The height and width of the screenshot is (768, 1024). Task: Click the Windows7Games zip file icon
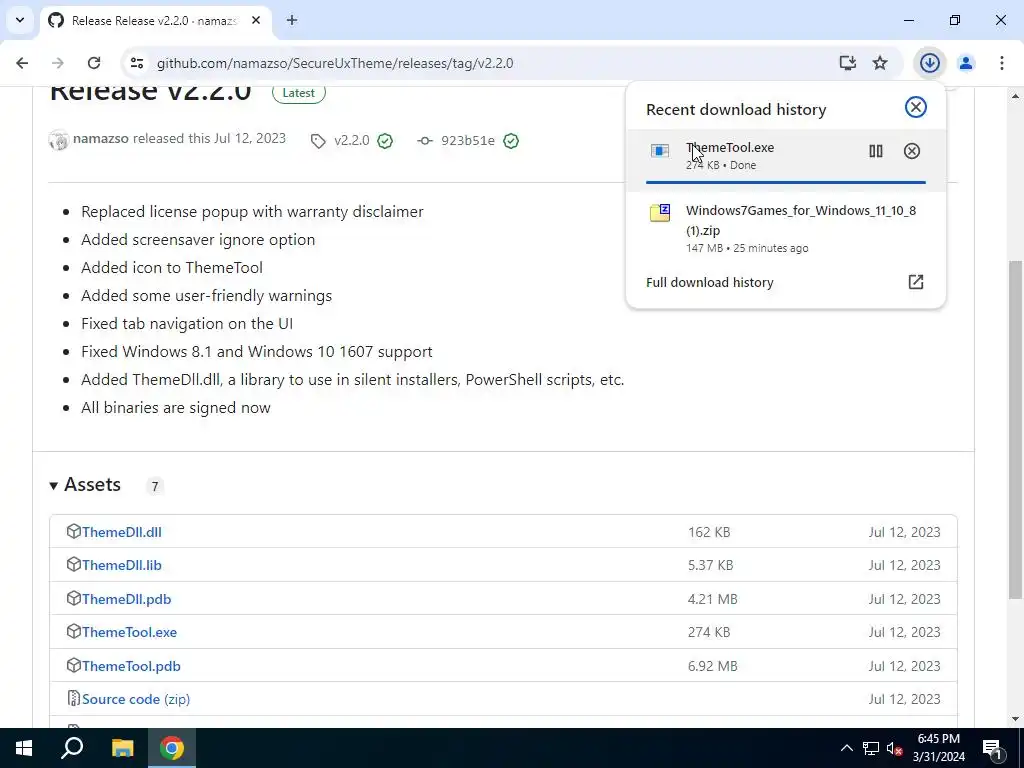(x=660, y=213)
